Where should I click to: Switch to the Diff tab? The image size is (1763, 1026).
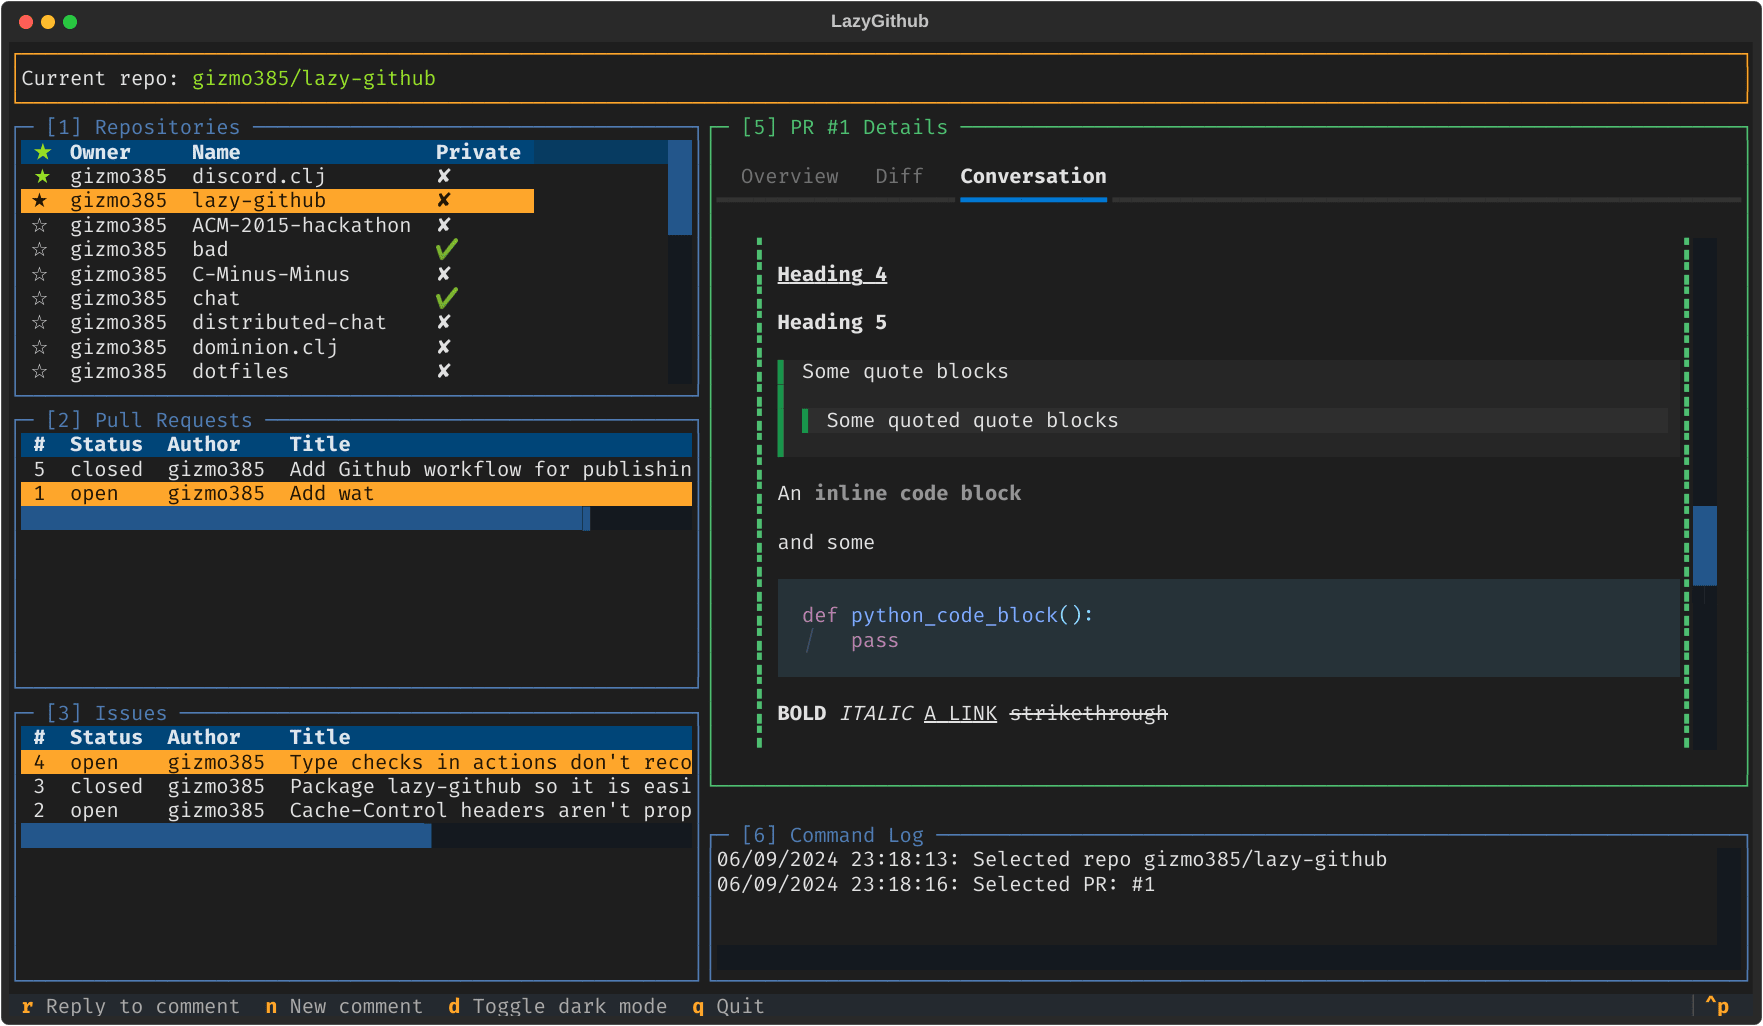(897, 176)
